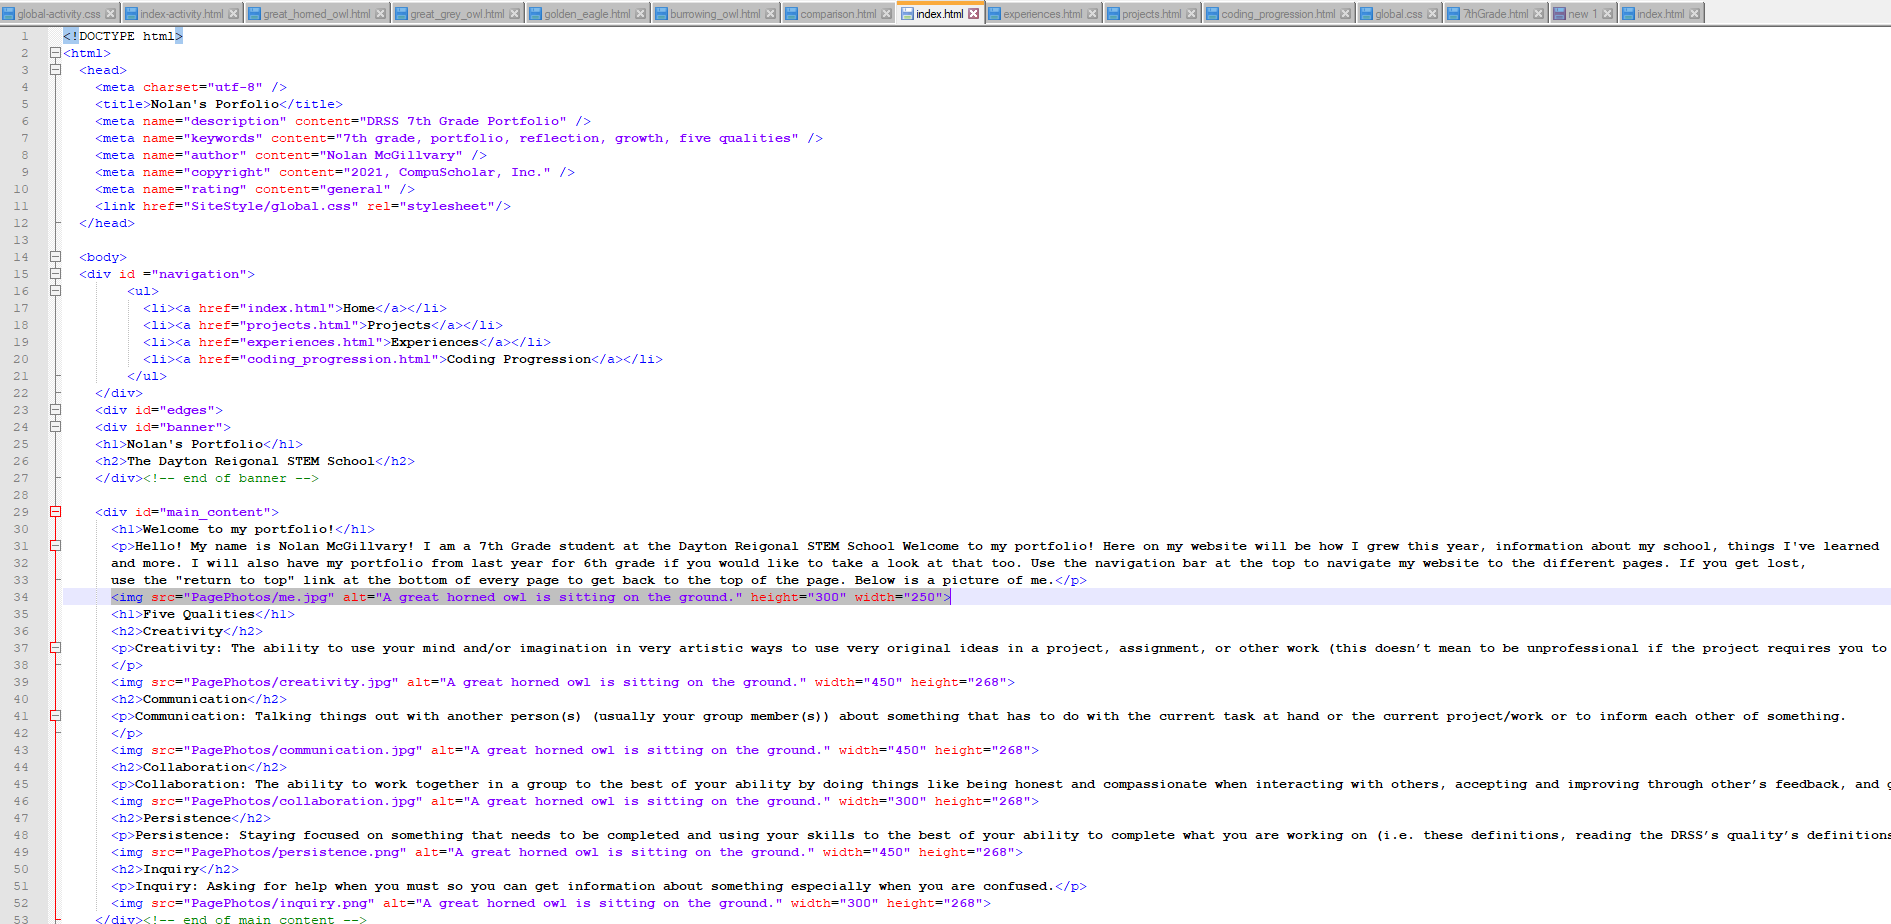Close the great_grey_owl.html tab
This screenshot has width=1891, height=924.
click(514, 14)
